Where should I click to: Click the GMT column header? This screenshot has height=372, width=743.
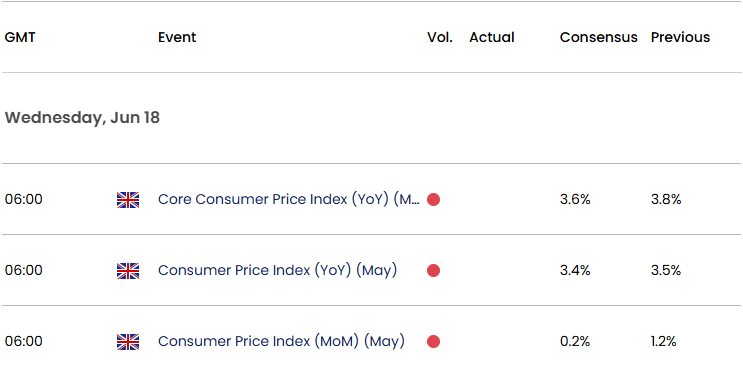(x=20, y=37)
